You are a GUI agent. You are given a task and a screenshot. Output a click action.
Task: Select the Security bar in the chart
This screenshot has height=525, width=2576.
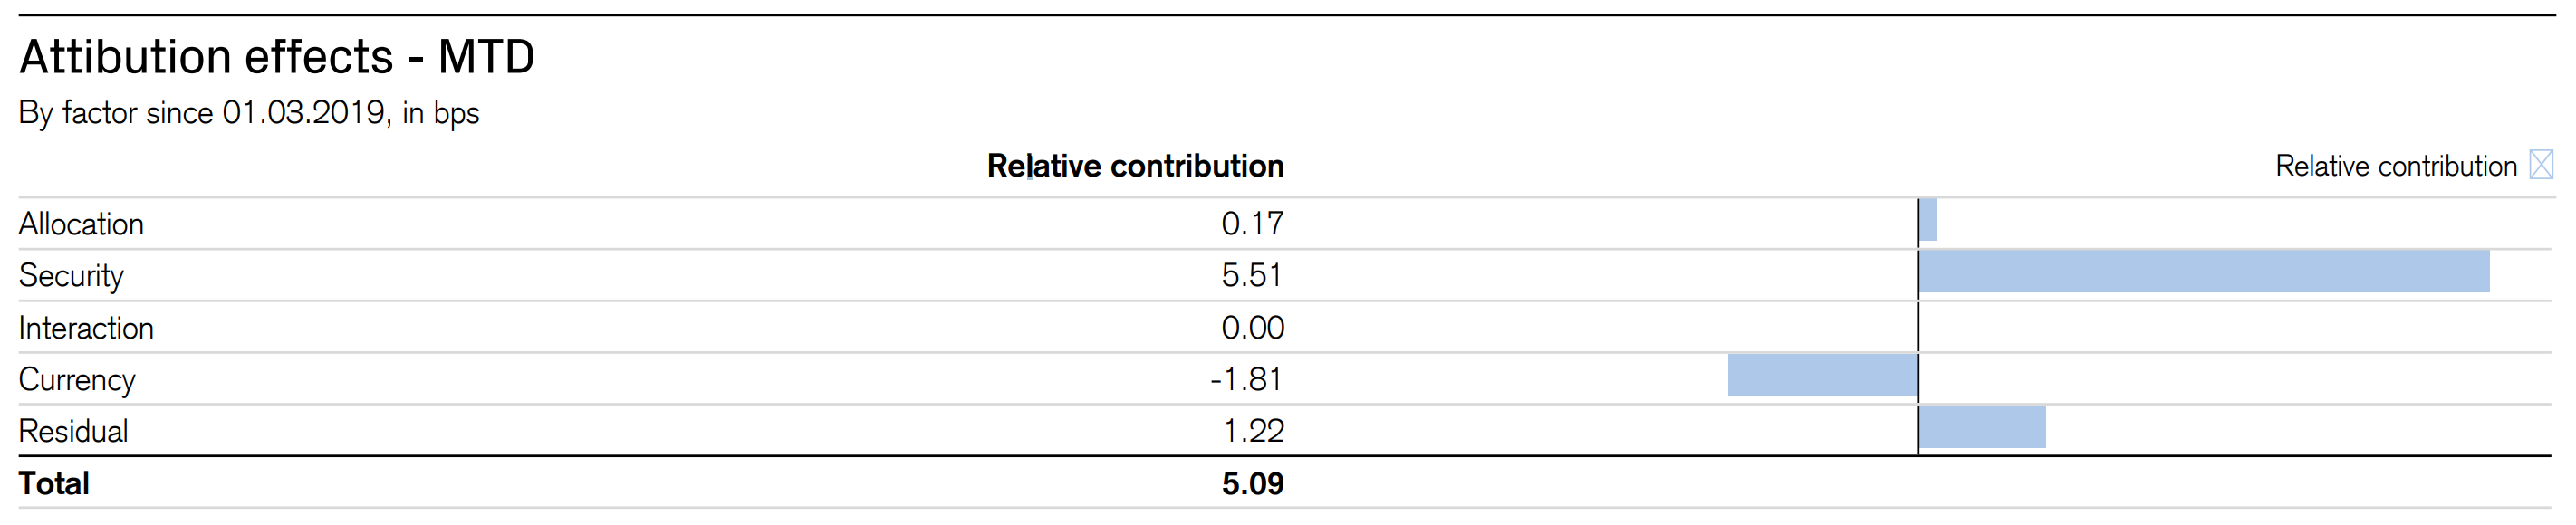(x=2203, y=272)
